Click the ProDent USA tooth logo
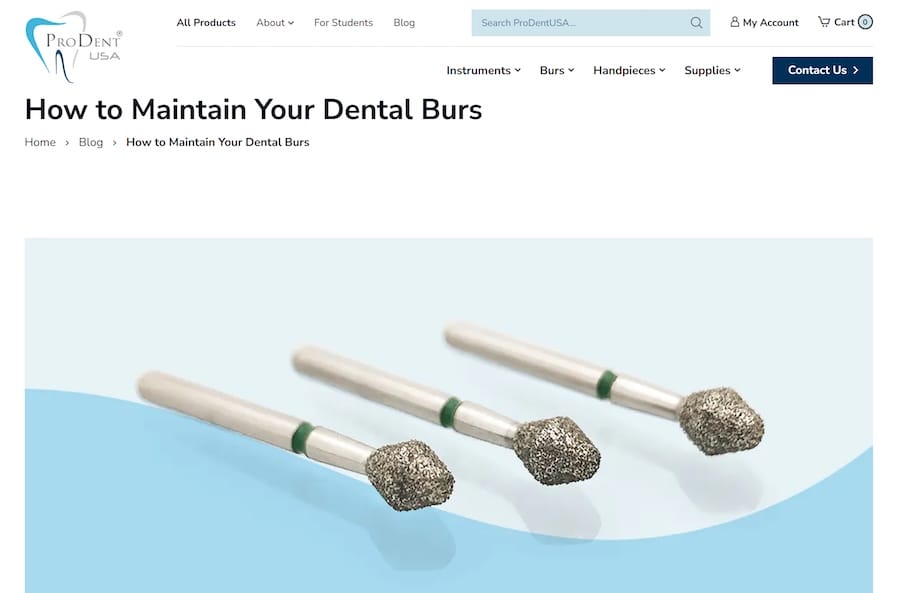 click(x=73, y=47)
